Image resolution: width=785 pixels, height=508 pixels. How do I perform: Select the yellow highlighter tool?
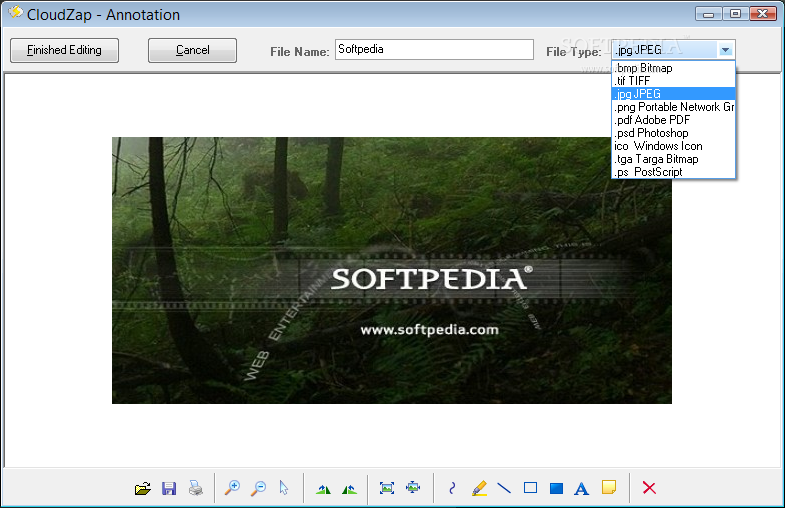(479, 488)
